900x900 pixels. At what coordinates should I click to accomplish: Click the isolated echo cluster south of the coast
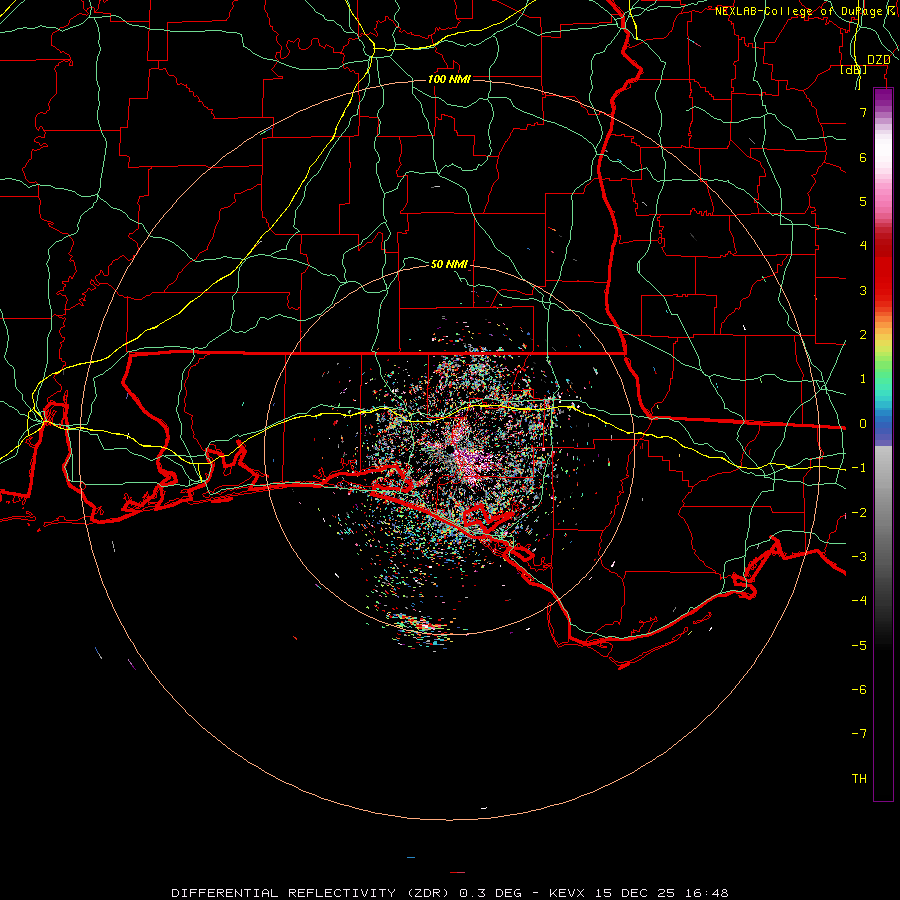click(422, 627)
